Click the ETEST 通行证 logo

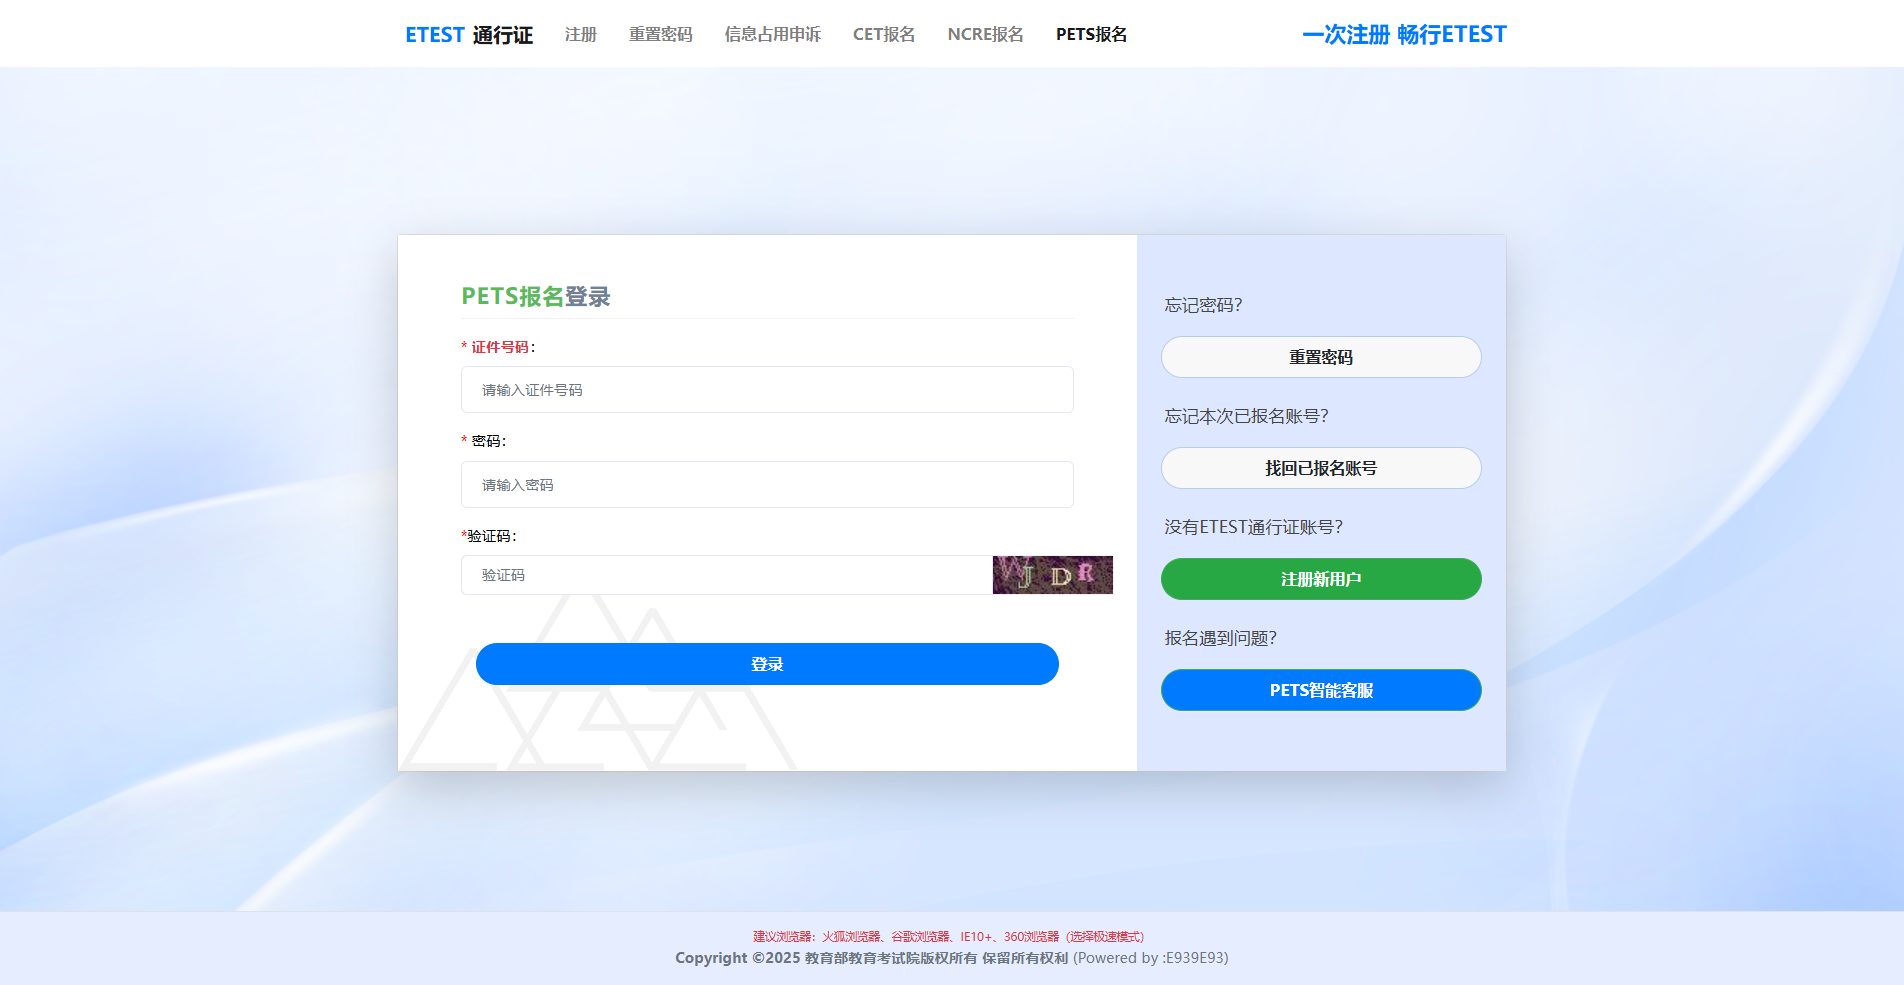(x=468, y=33)
